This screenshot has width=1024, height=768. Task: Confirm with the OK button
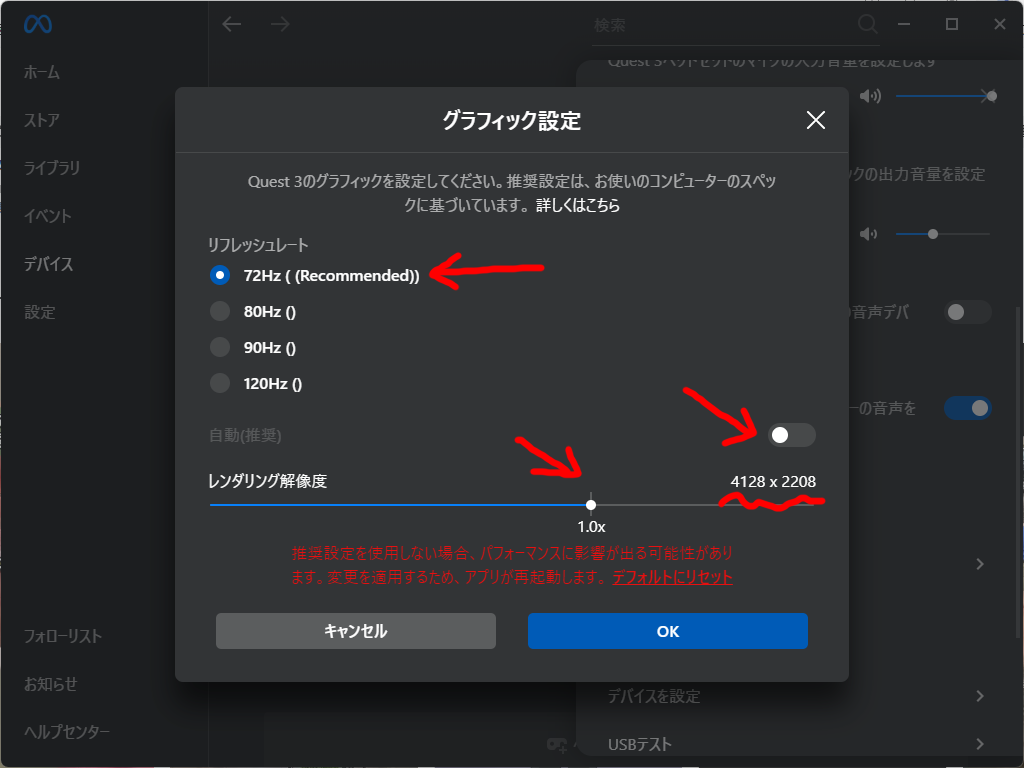pyautogui.click(x=667, y=631)
